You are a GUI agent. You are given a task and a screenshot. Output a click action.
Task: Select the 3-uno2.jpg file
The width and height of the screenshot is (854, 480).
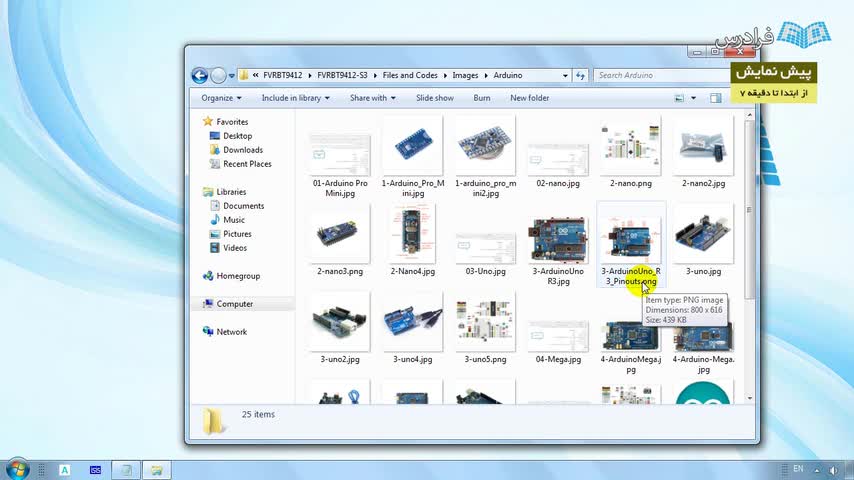click(x=340, y=330)
